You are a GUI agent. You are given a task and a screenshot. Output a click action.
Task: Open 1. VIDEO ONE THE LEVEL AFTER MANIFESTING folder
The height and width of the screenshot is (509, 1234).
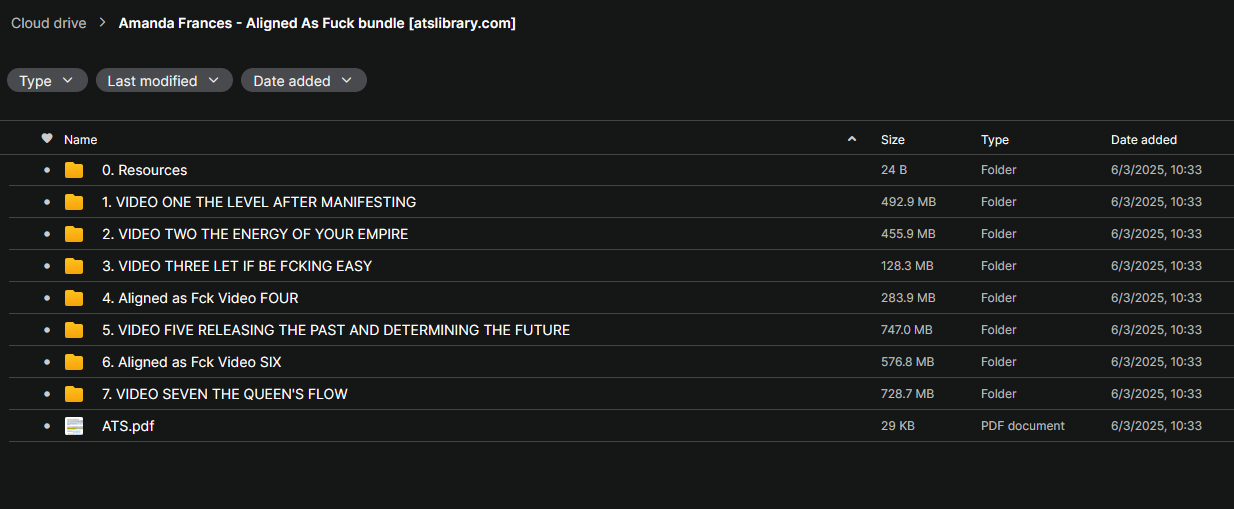(x=259, y=202)
